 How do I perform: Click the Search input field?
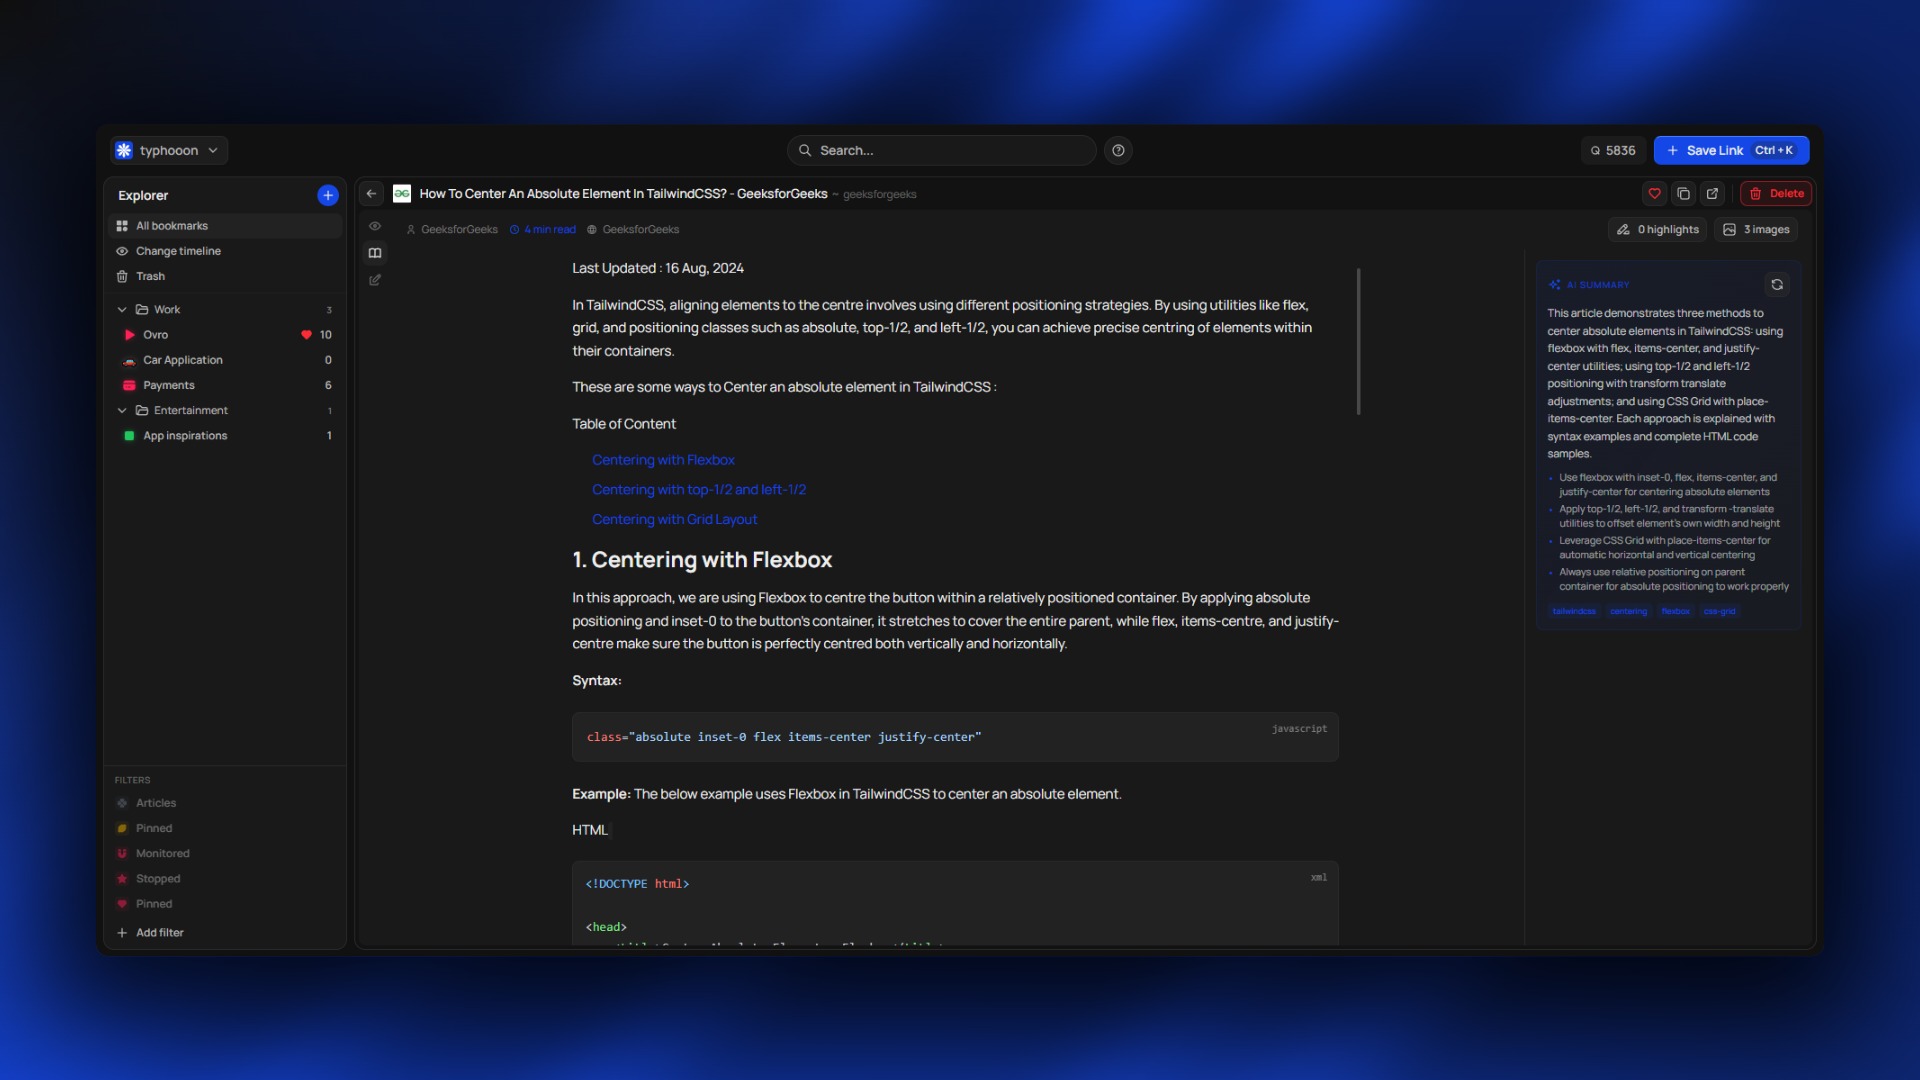point(941,150)
